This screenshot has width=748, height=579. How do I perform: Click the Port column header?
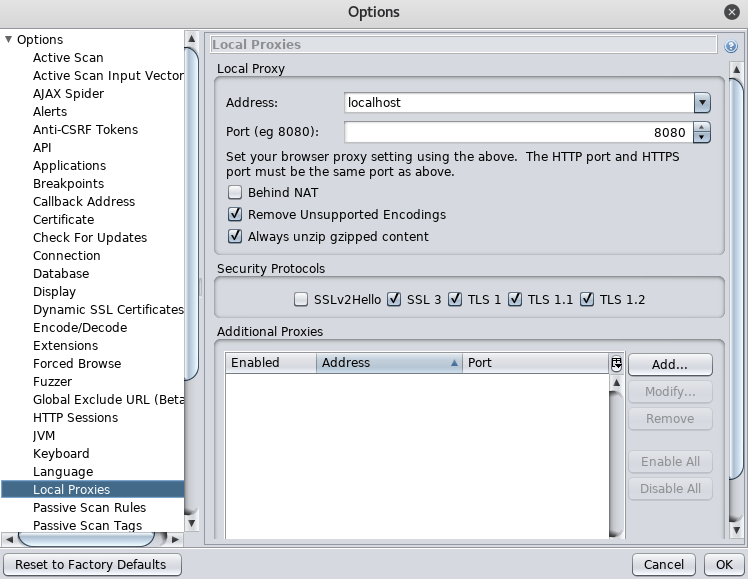pyautogui.click(x=535, y=363)
